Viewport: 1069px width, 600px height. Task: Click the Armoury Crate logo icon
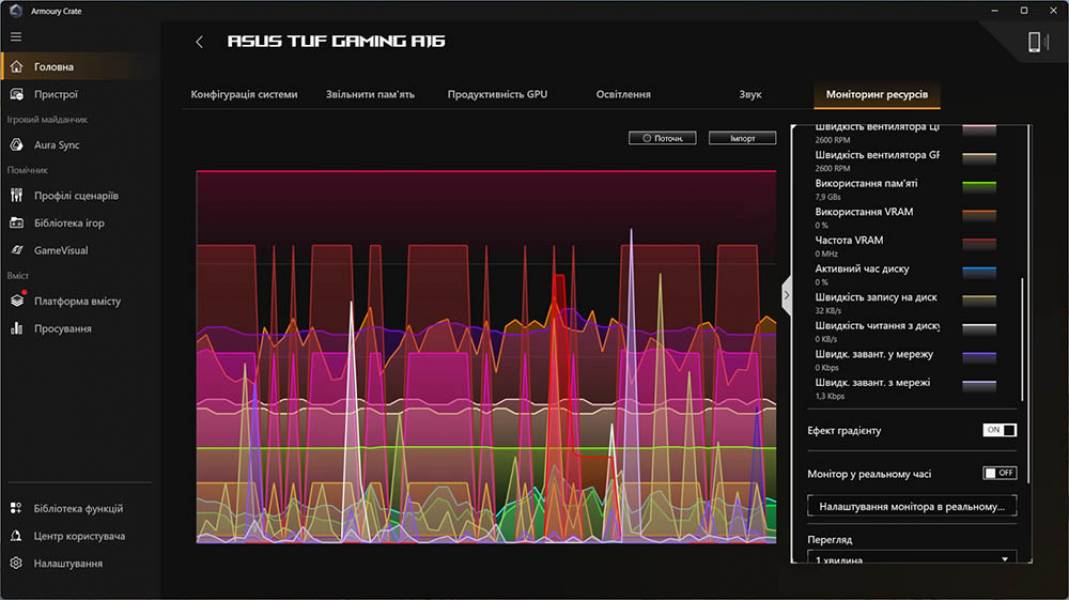tap(16, 10)
